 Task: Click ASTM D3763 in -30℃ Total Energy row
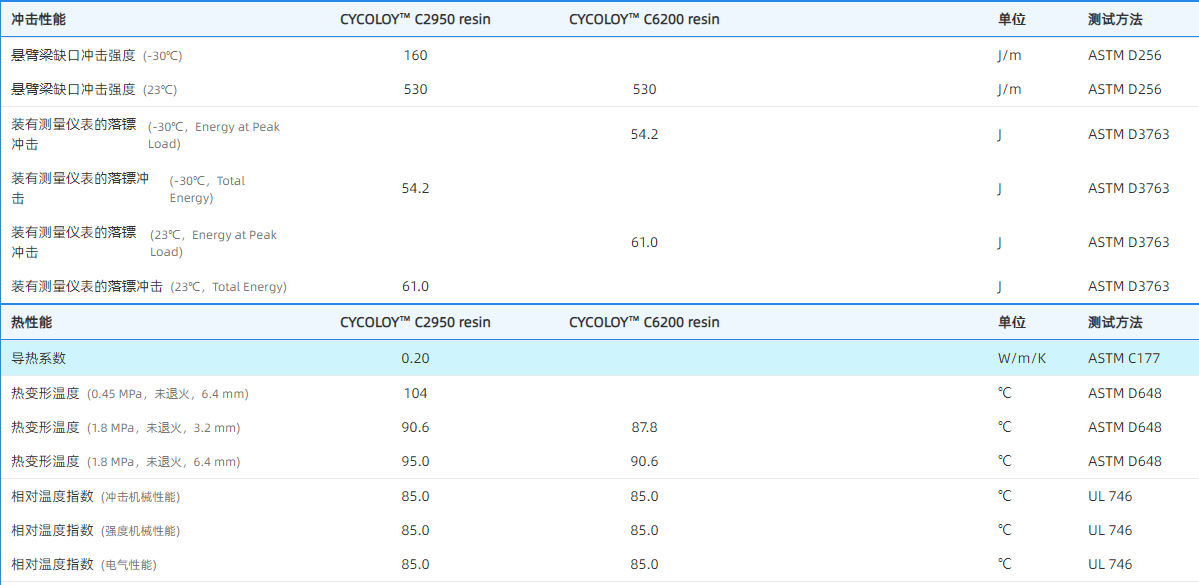click(1129, 188)
